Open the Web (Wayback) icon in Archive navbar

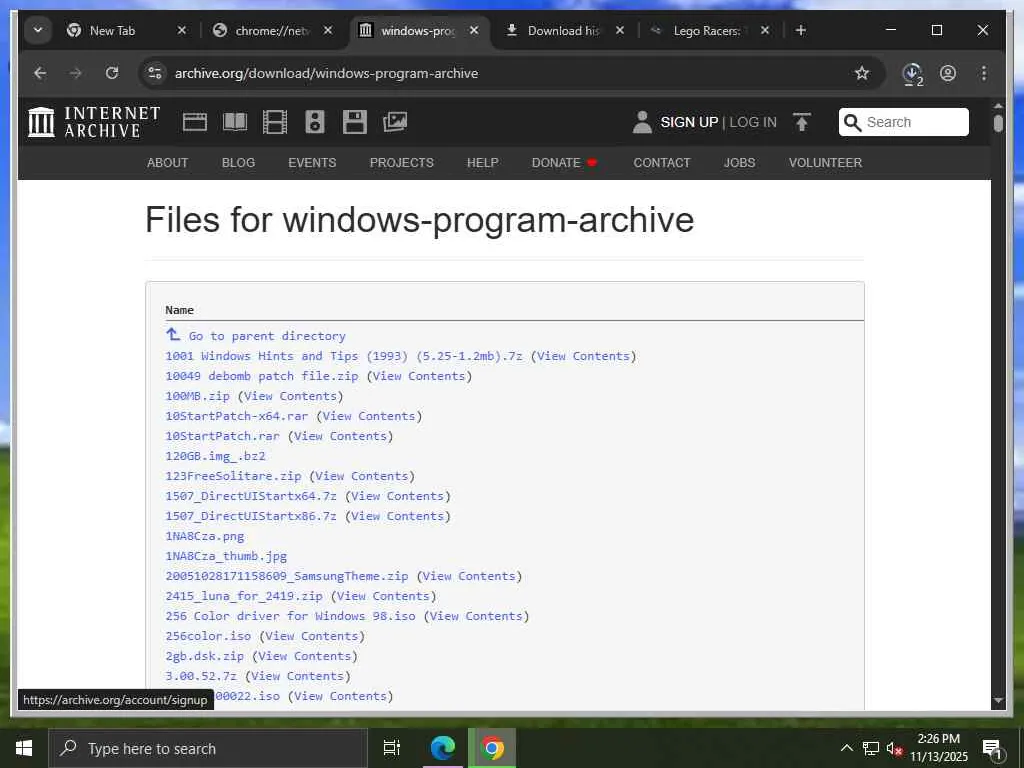(195, 122)
